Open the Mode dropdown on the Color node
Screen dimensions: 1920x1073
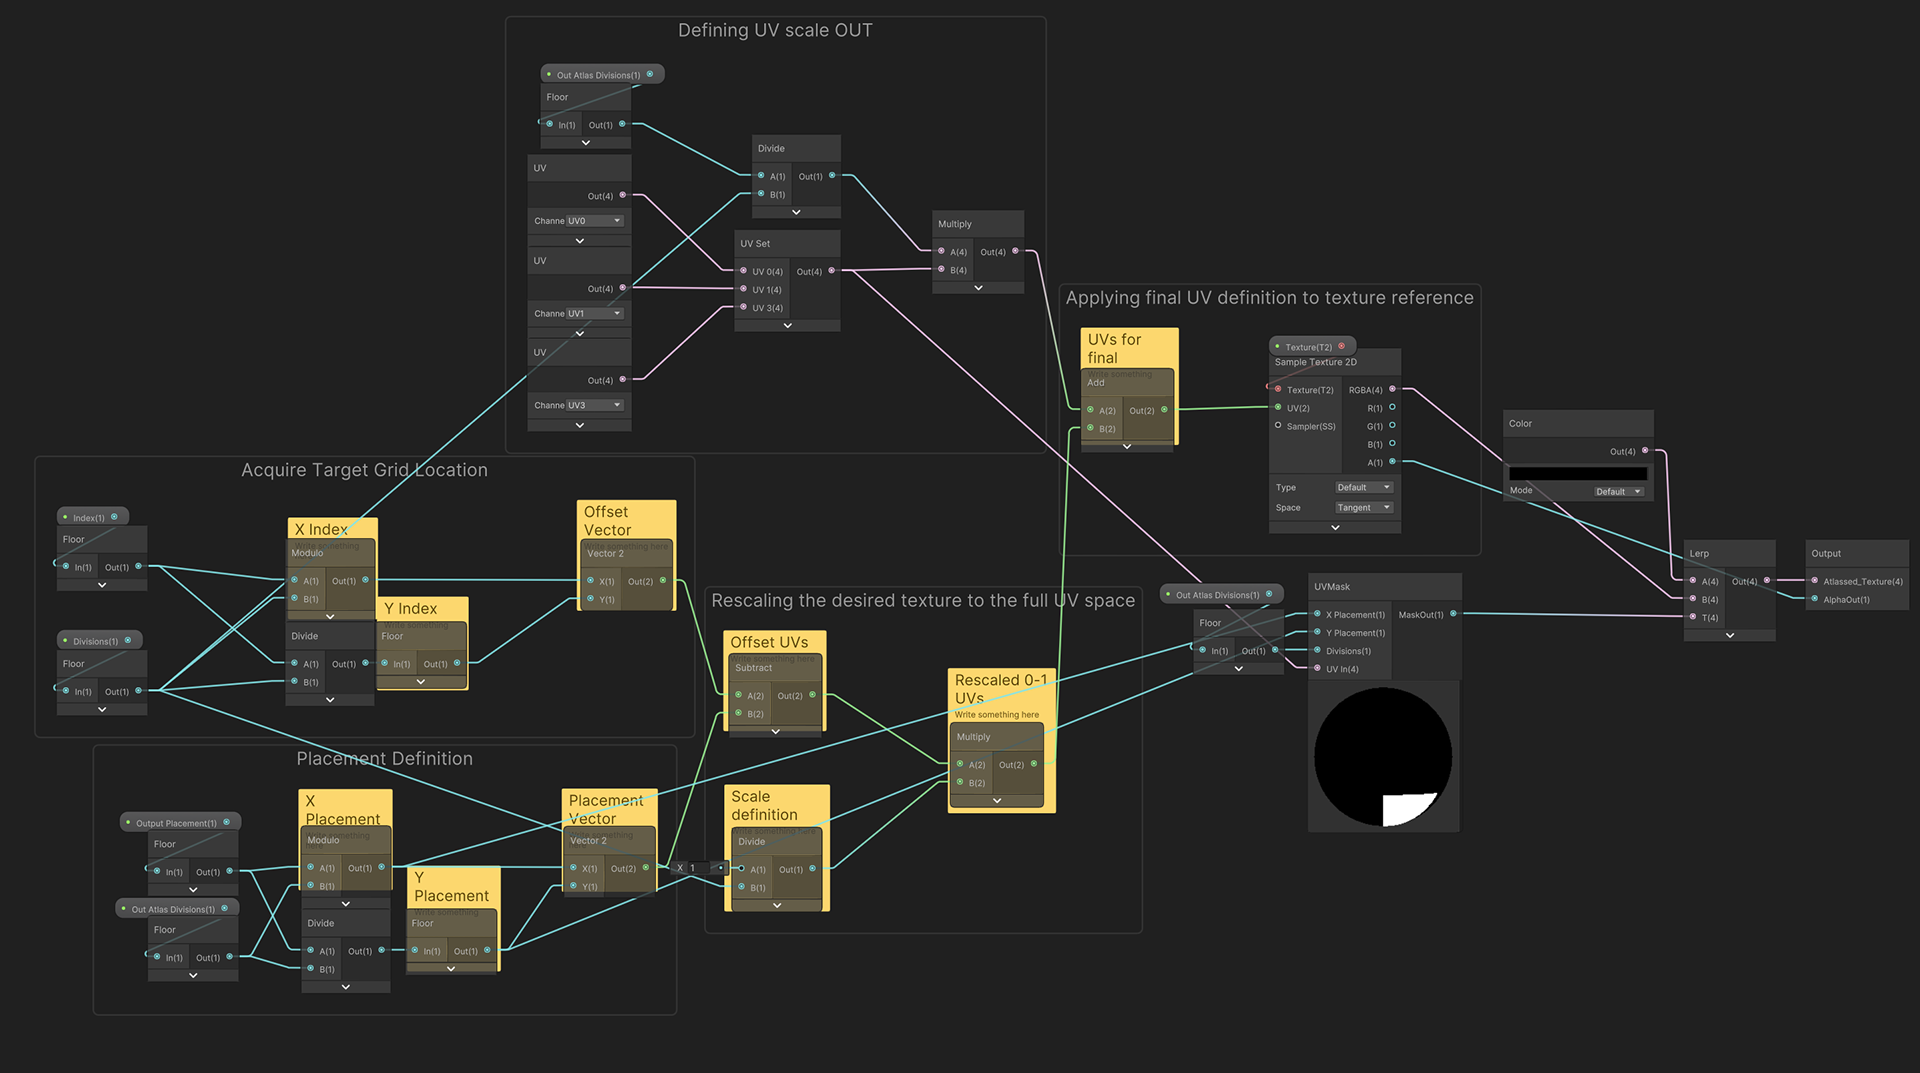[x=1619, y=491]
